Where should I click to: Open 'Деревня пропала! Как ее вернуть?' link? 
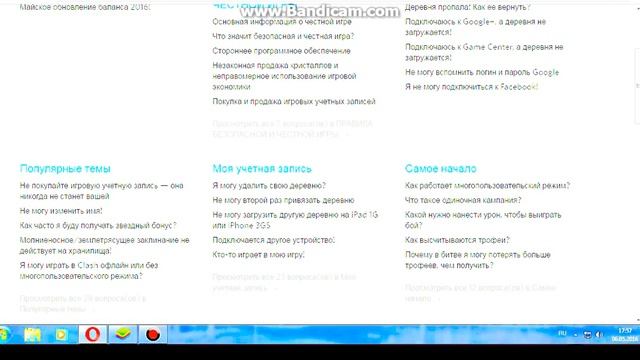tap(468, 7)
